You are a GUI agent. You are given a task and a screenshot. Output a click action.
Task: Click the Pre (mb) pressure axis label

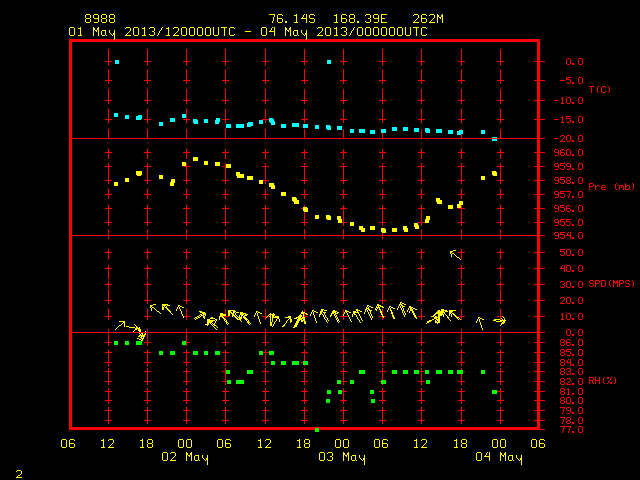[x=611, y=187]
